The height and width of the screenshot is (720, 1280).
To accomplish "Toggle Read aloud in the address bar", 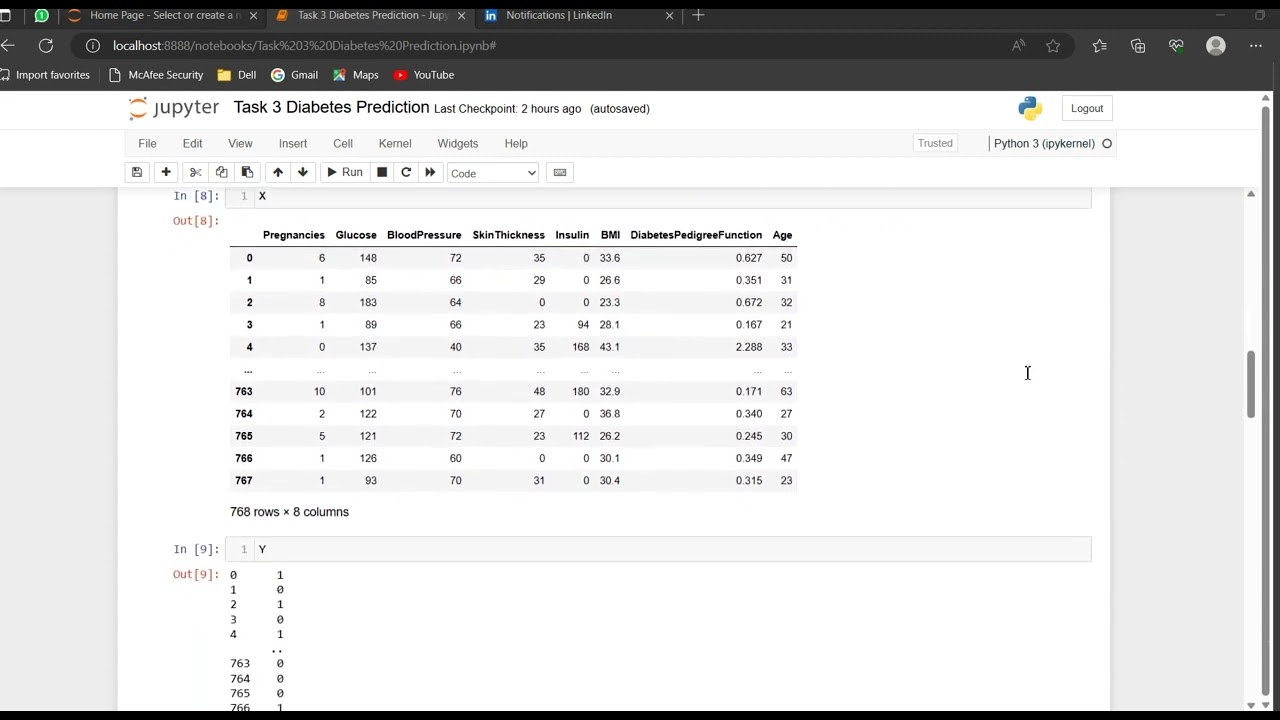I will pyautogui.click(x=1018, y=46).
